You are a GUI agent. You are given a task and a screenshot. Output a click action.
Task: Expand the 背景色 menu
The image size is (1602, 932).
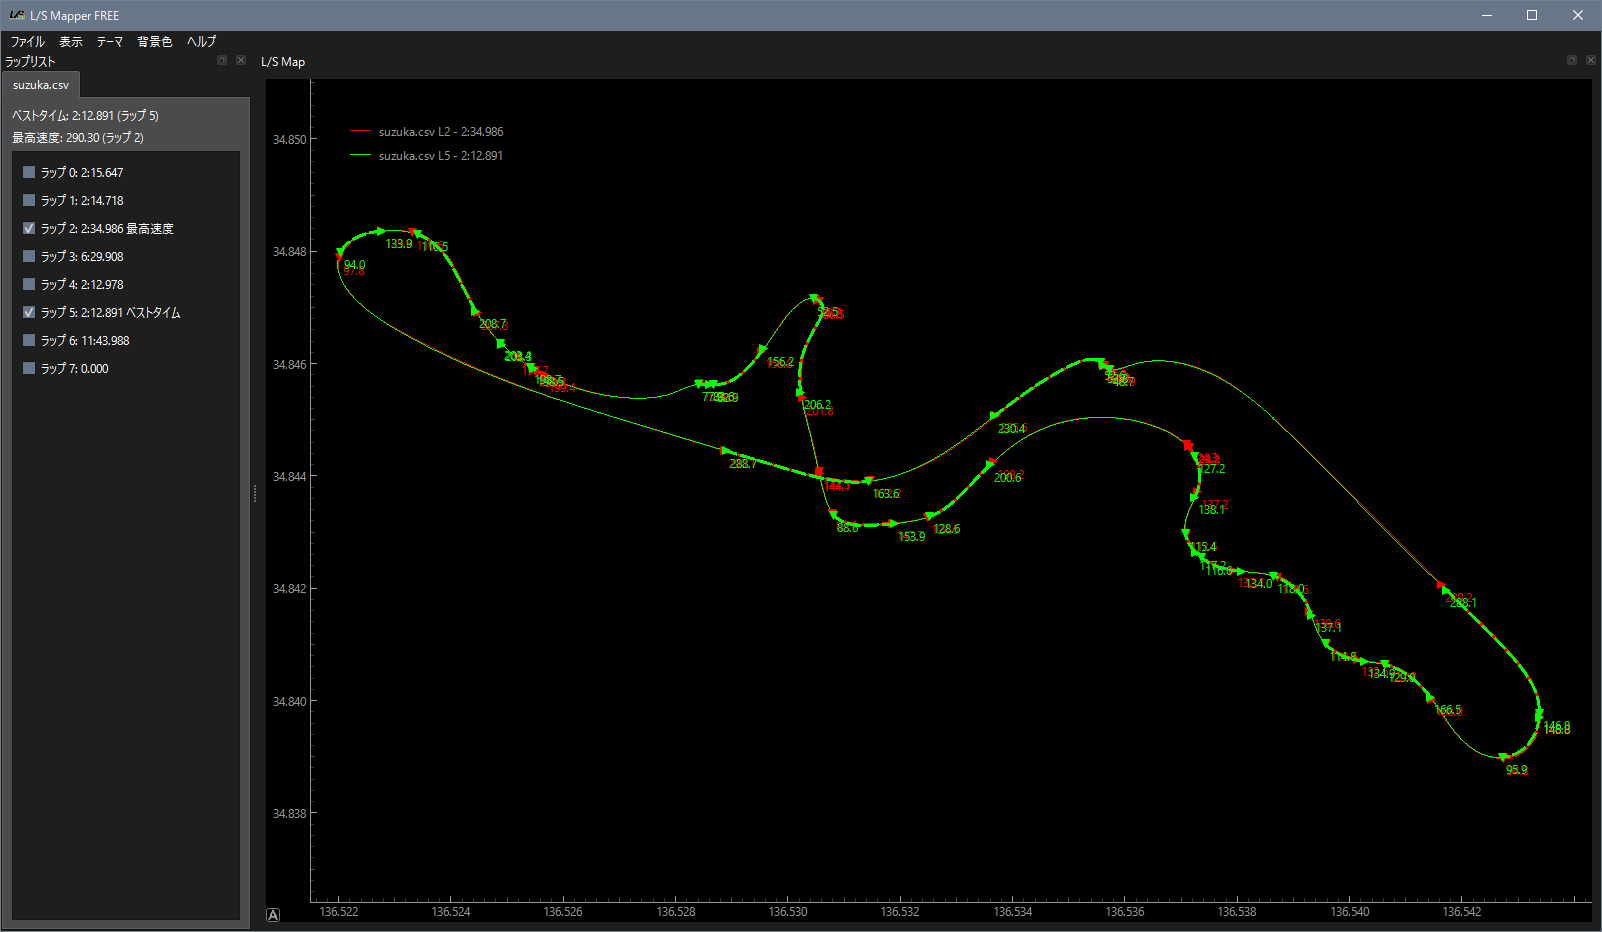click(x=155, y=42)
